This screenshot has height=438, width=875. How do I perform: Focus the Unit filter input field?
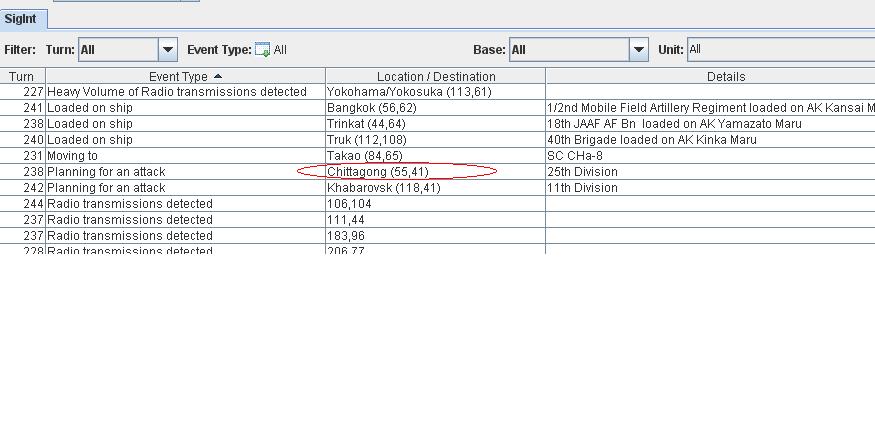(x=781, y=50)
